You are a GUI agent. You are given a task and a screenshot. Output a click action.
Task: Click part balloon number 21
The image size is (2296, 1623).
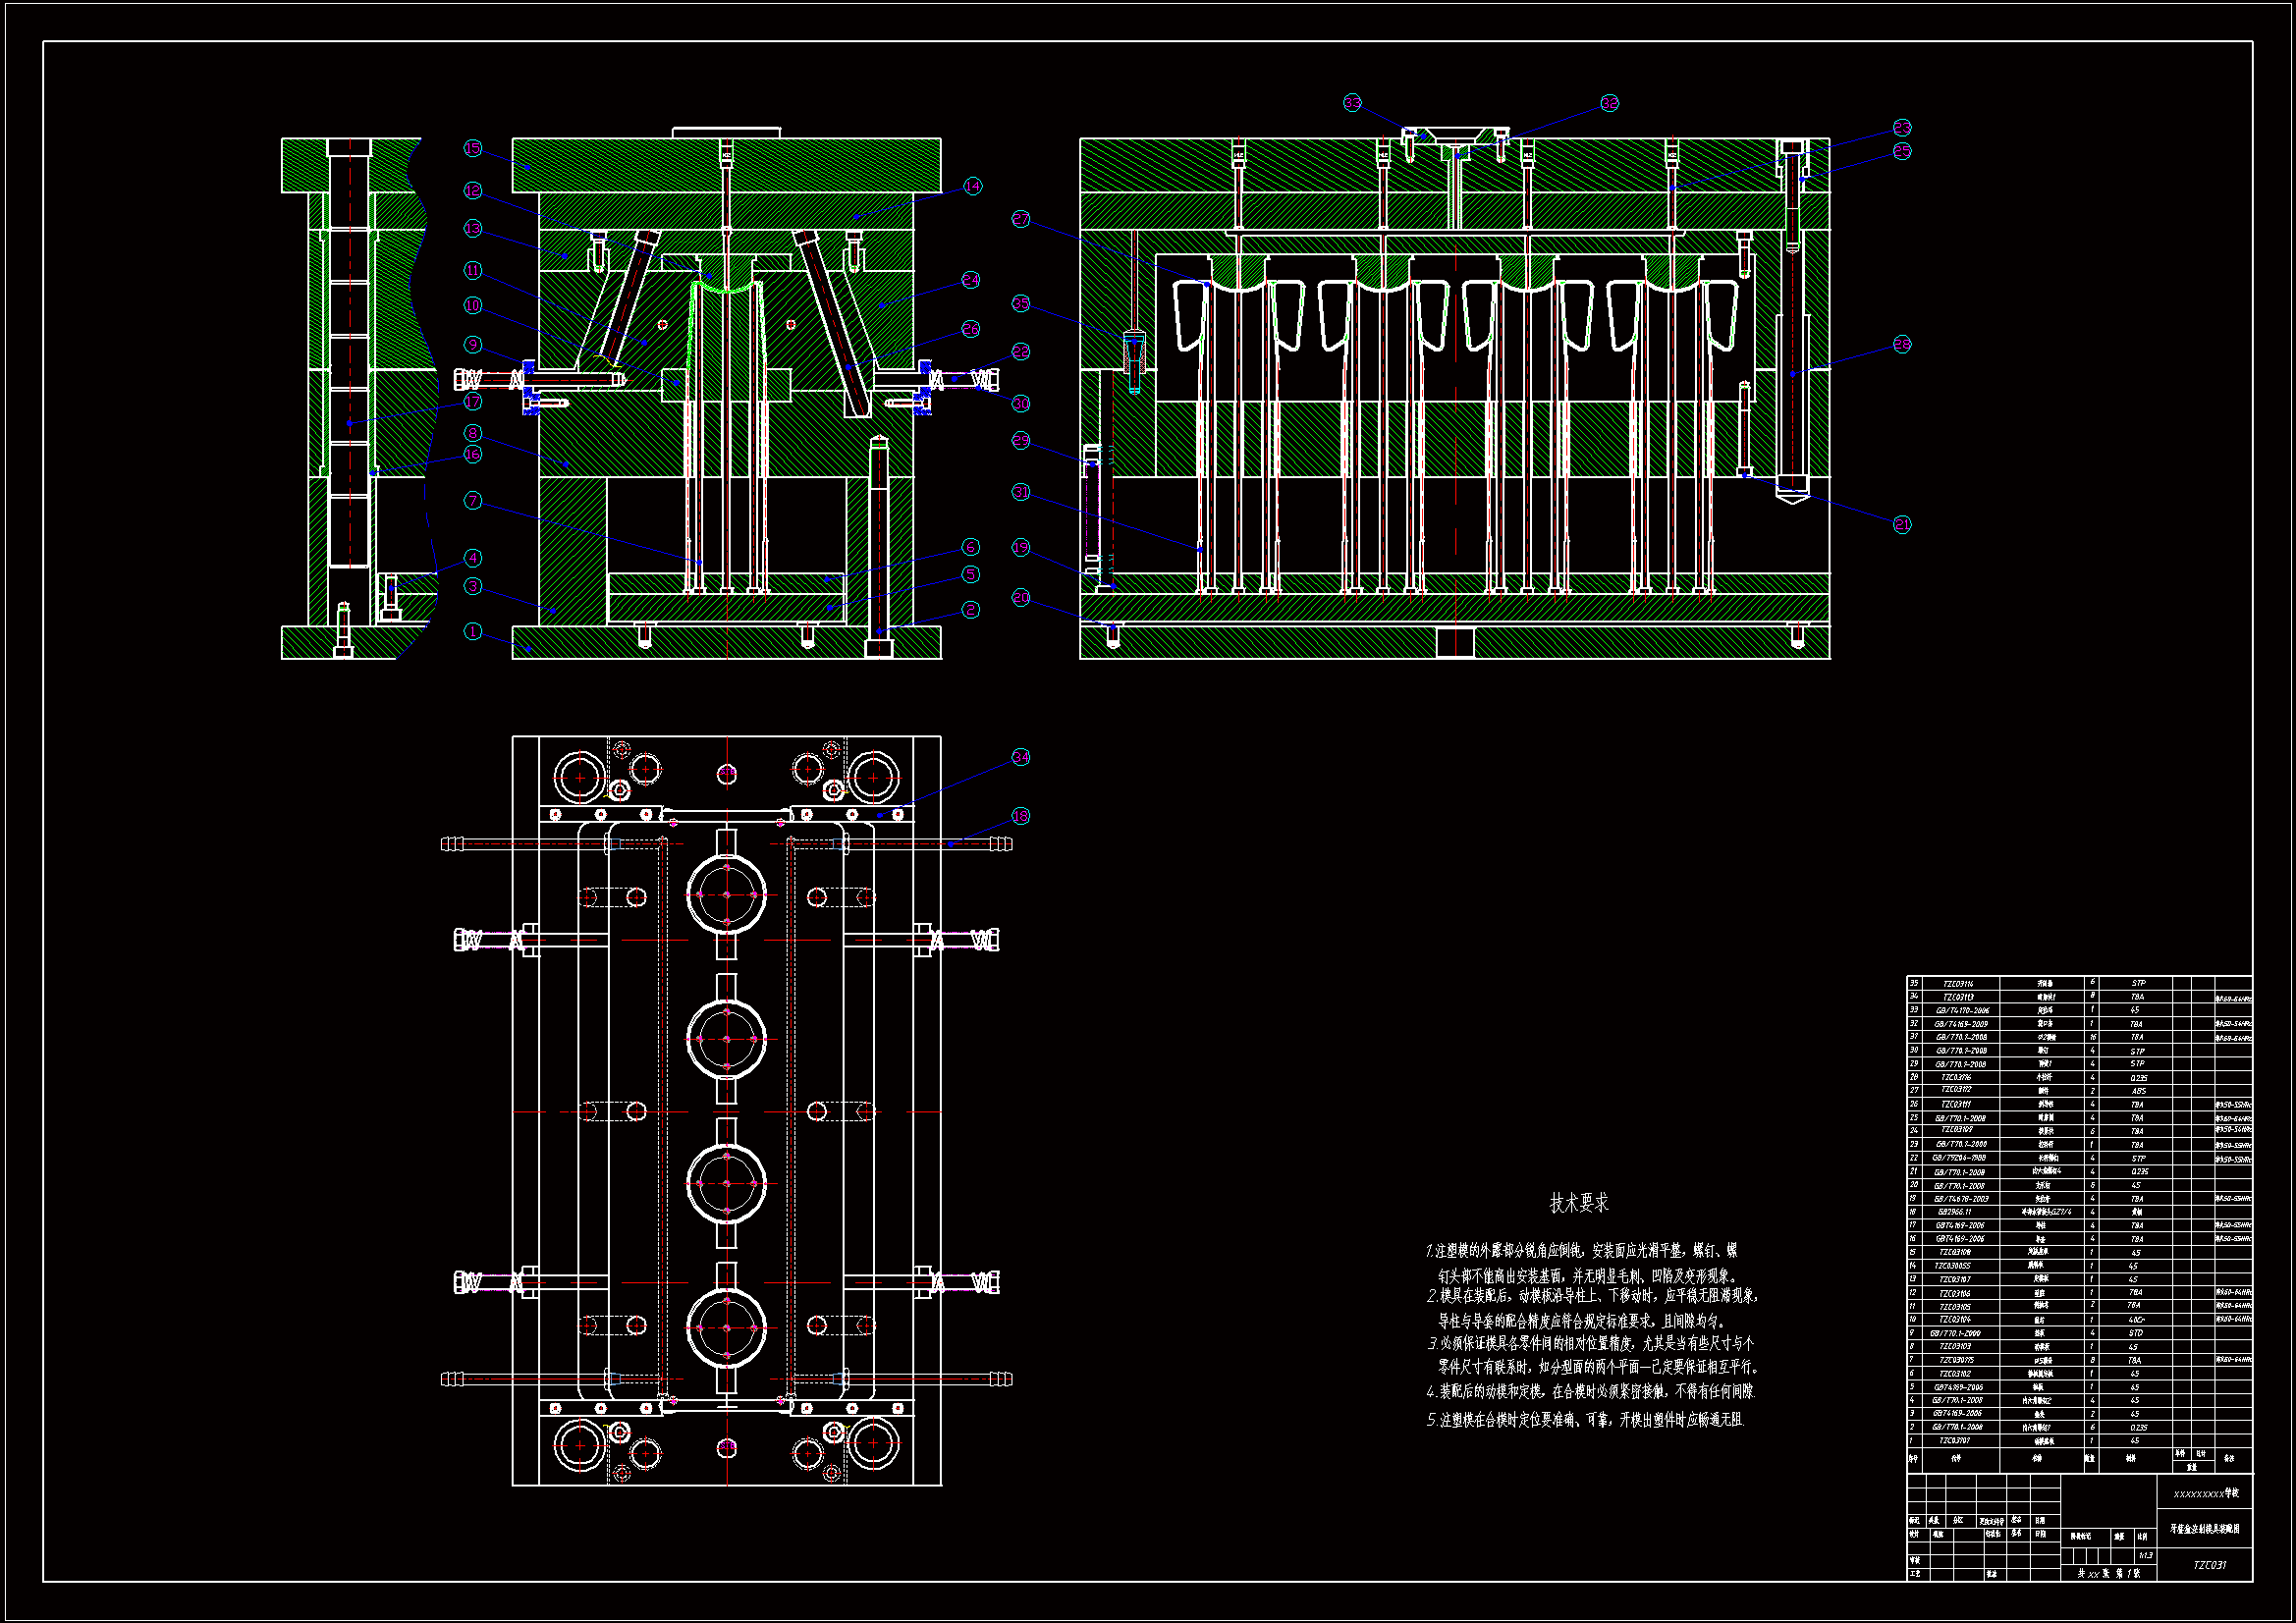click(1901, 524)
